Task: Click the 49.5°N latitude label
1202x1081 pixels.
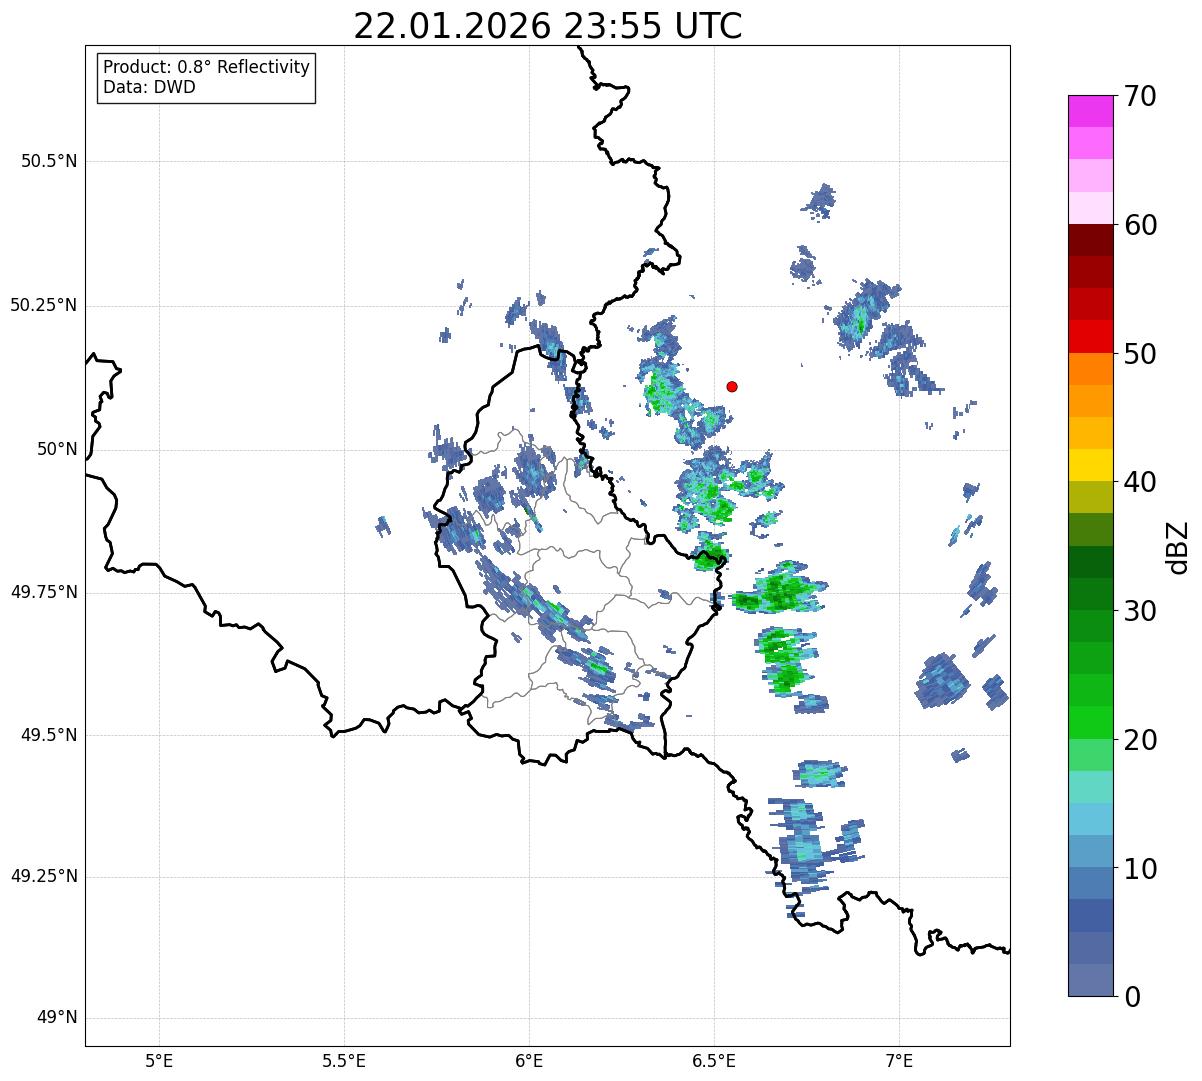Action: tap(49, 735)
